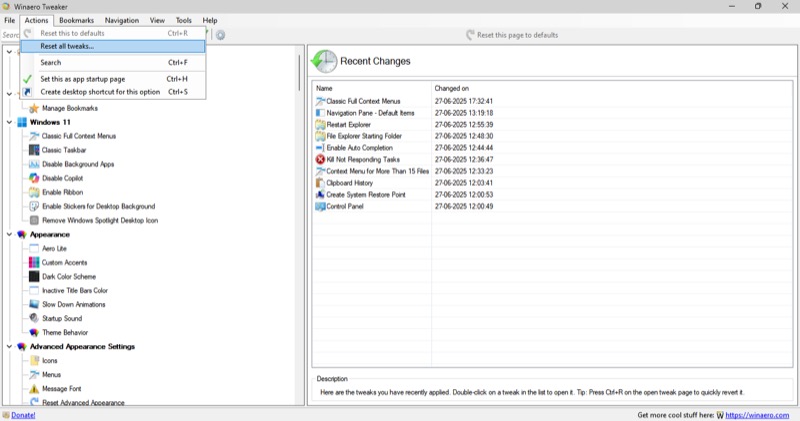Image resolution: width=800 pixels, height=421 pixels.
Task: Click the Remove Windows Spotlight Desktop Icon icon
Action: (x=34, y=220)
